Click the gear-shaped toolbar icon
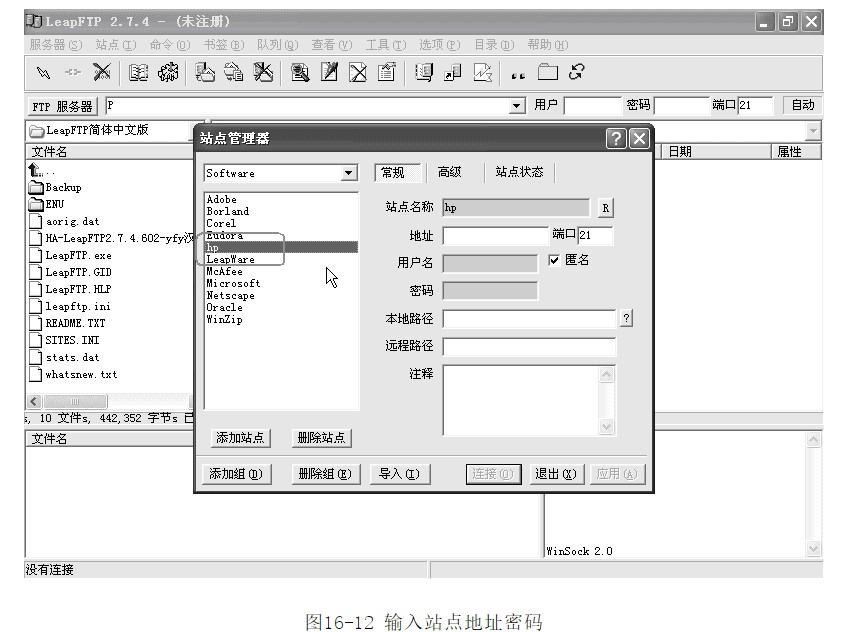Screen dimensions: 842x632 [168, 72]
